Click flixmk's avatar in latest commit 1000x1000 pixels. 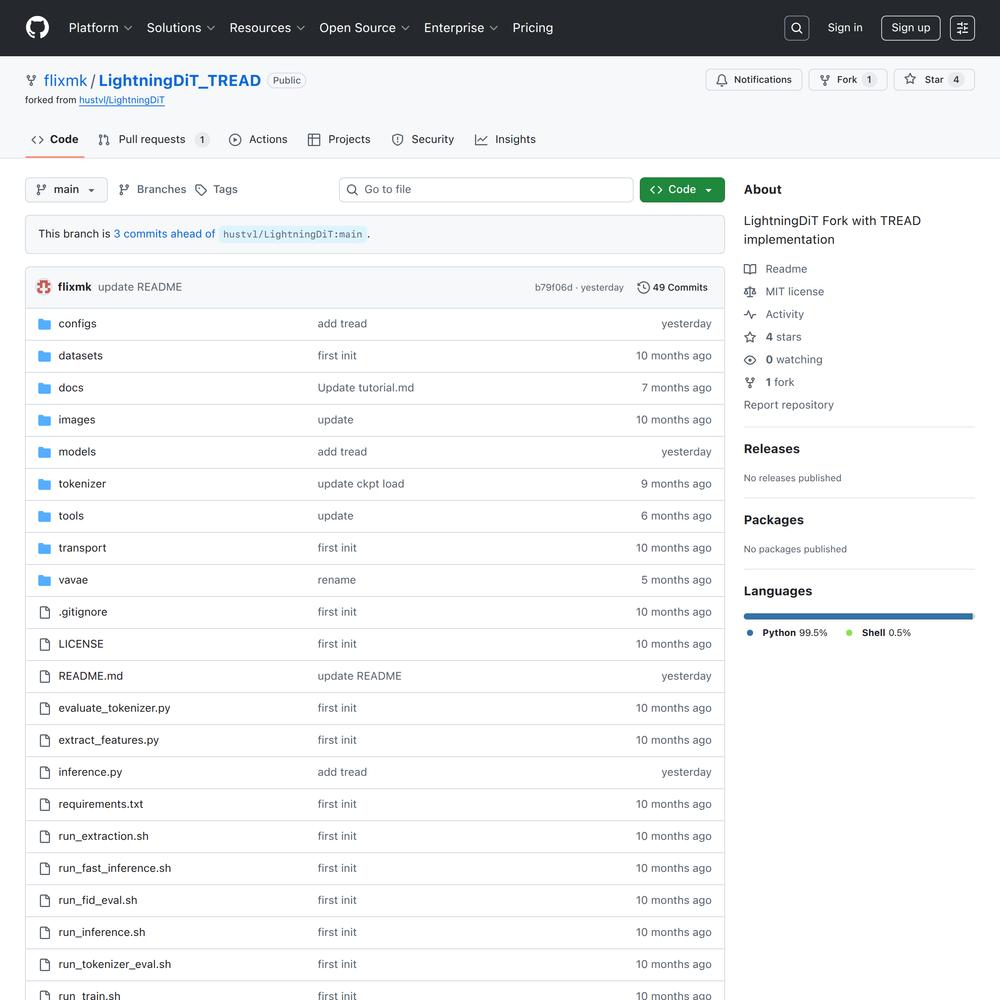(x=44, y=287)
